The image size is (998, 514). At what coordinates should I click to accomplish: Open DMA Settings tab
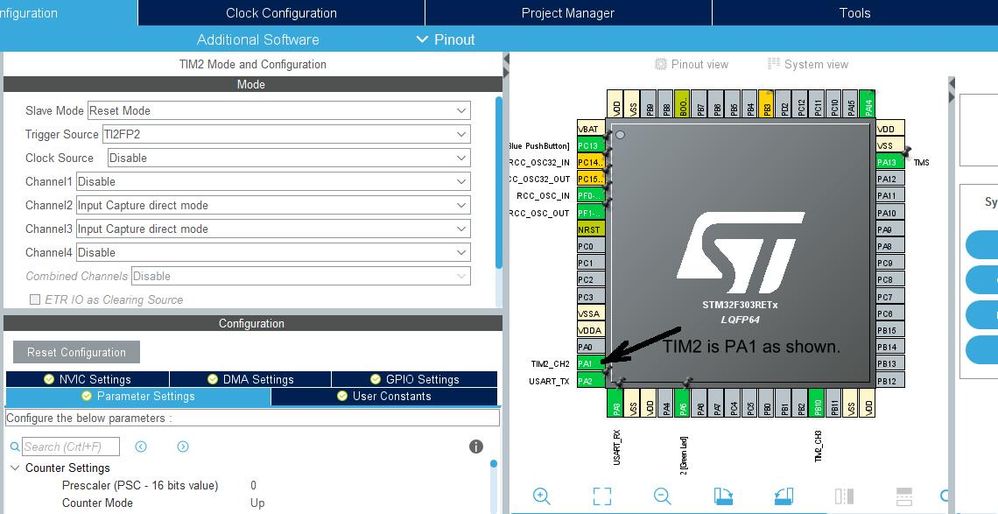tap(251, 379)
